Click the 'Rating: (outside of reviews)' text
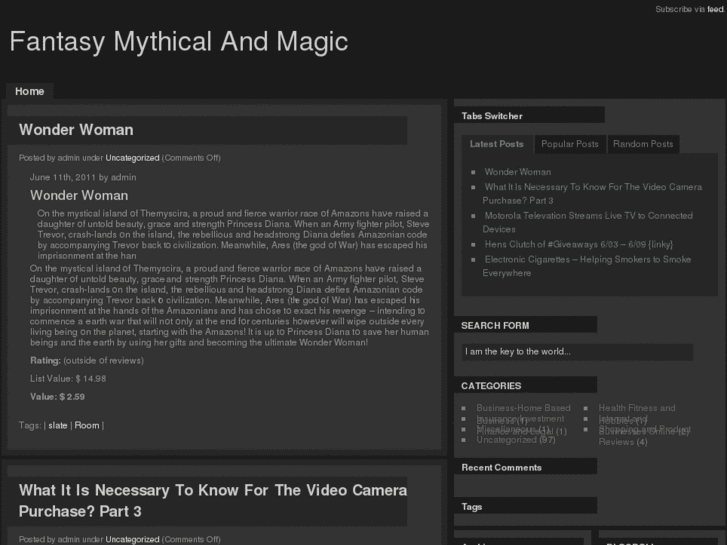Viewport: 727px width, 545px height. 87,360
